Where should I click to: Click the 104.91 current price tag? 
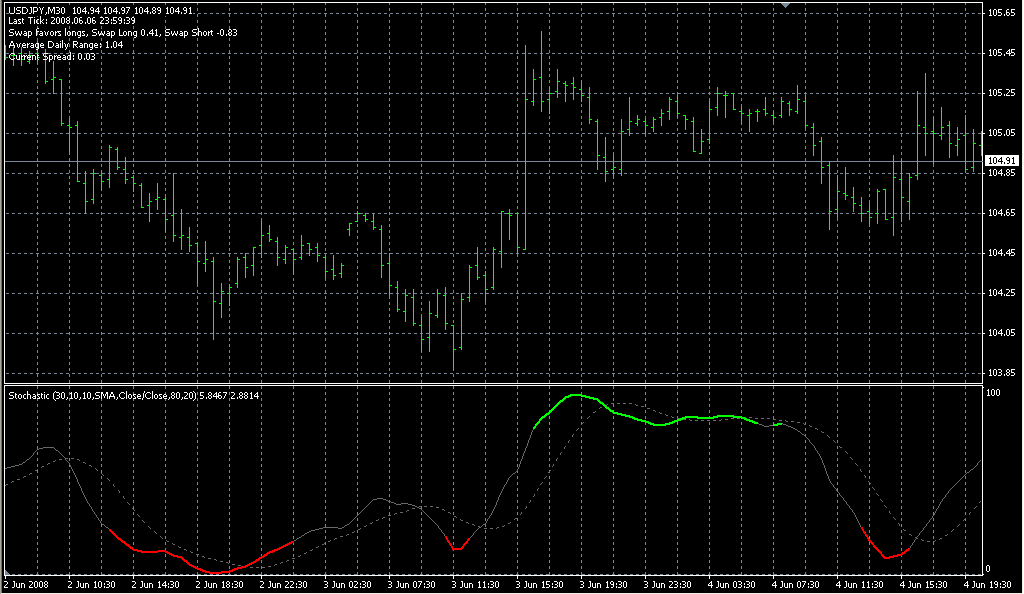[x=1001, y=161]
